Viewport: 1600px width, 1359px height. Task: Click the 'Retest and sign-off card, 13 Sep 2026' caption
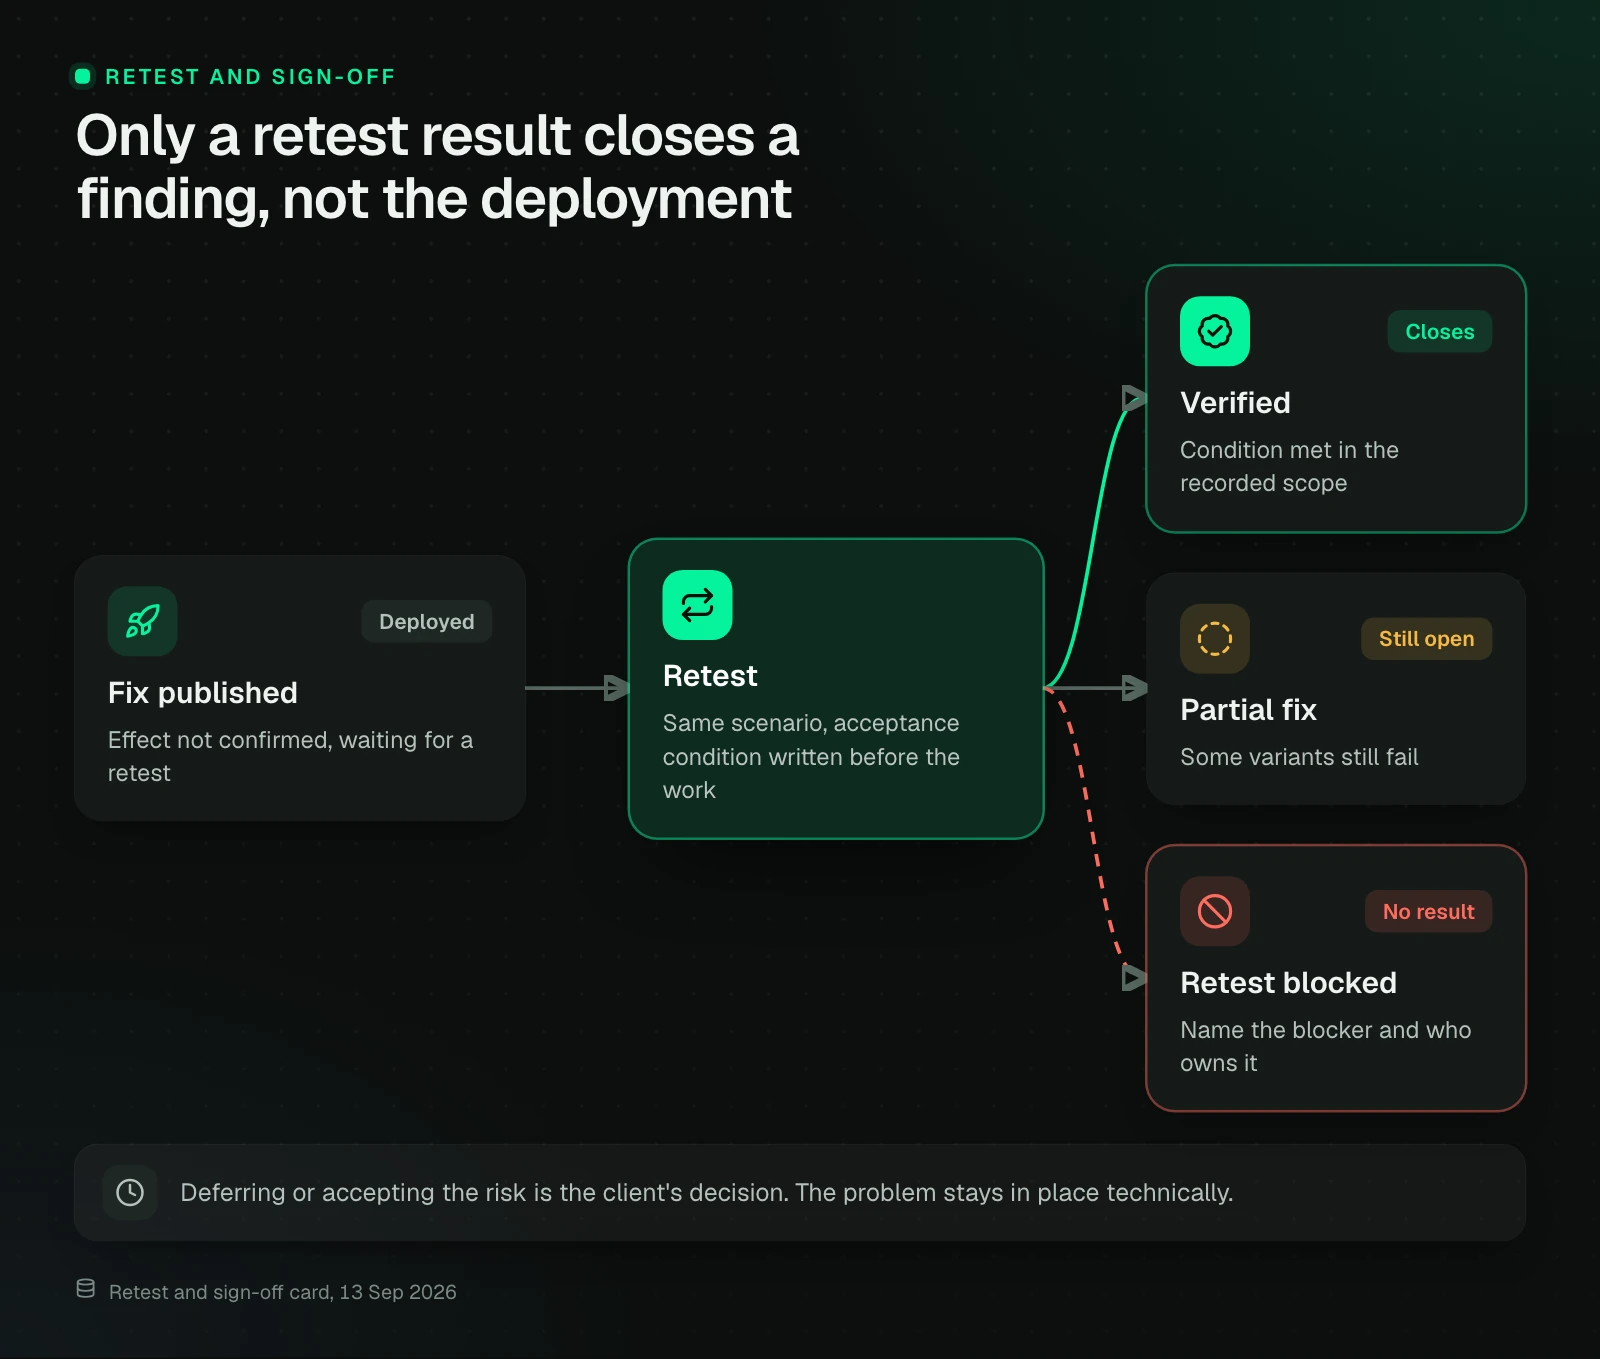coord(282,1291)
